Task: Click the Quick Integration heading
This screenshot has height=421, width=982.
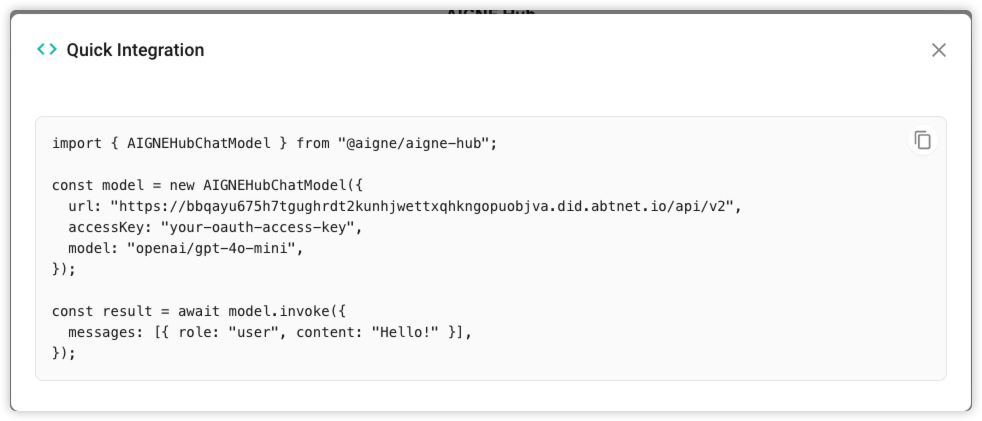Action: (x=135, y=50)
